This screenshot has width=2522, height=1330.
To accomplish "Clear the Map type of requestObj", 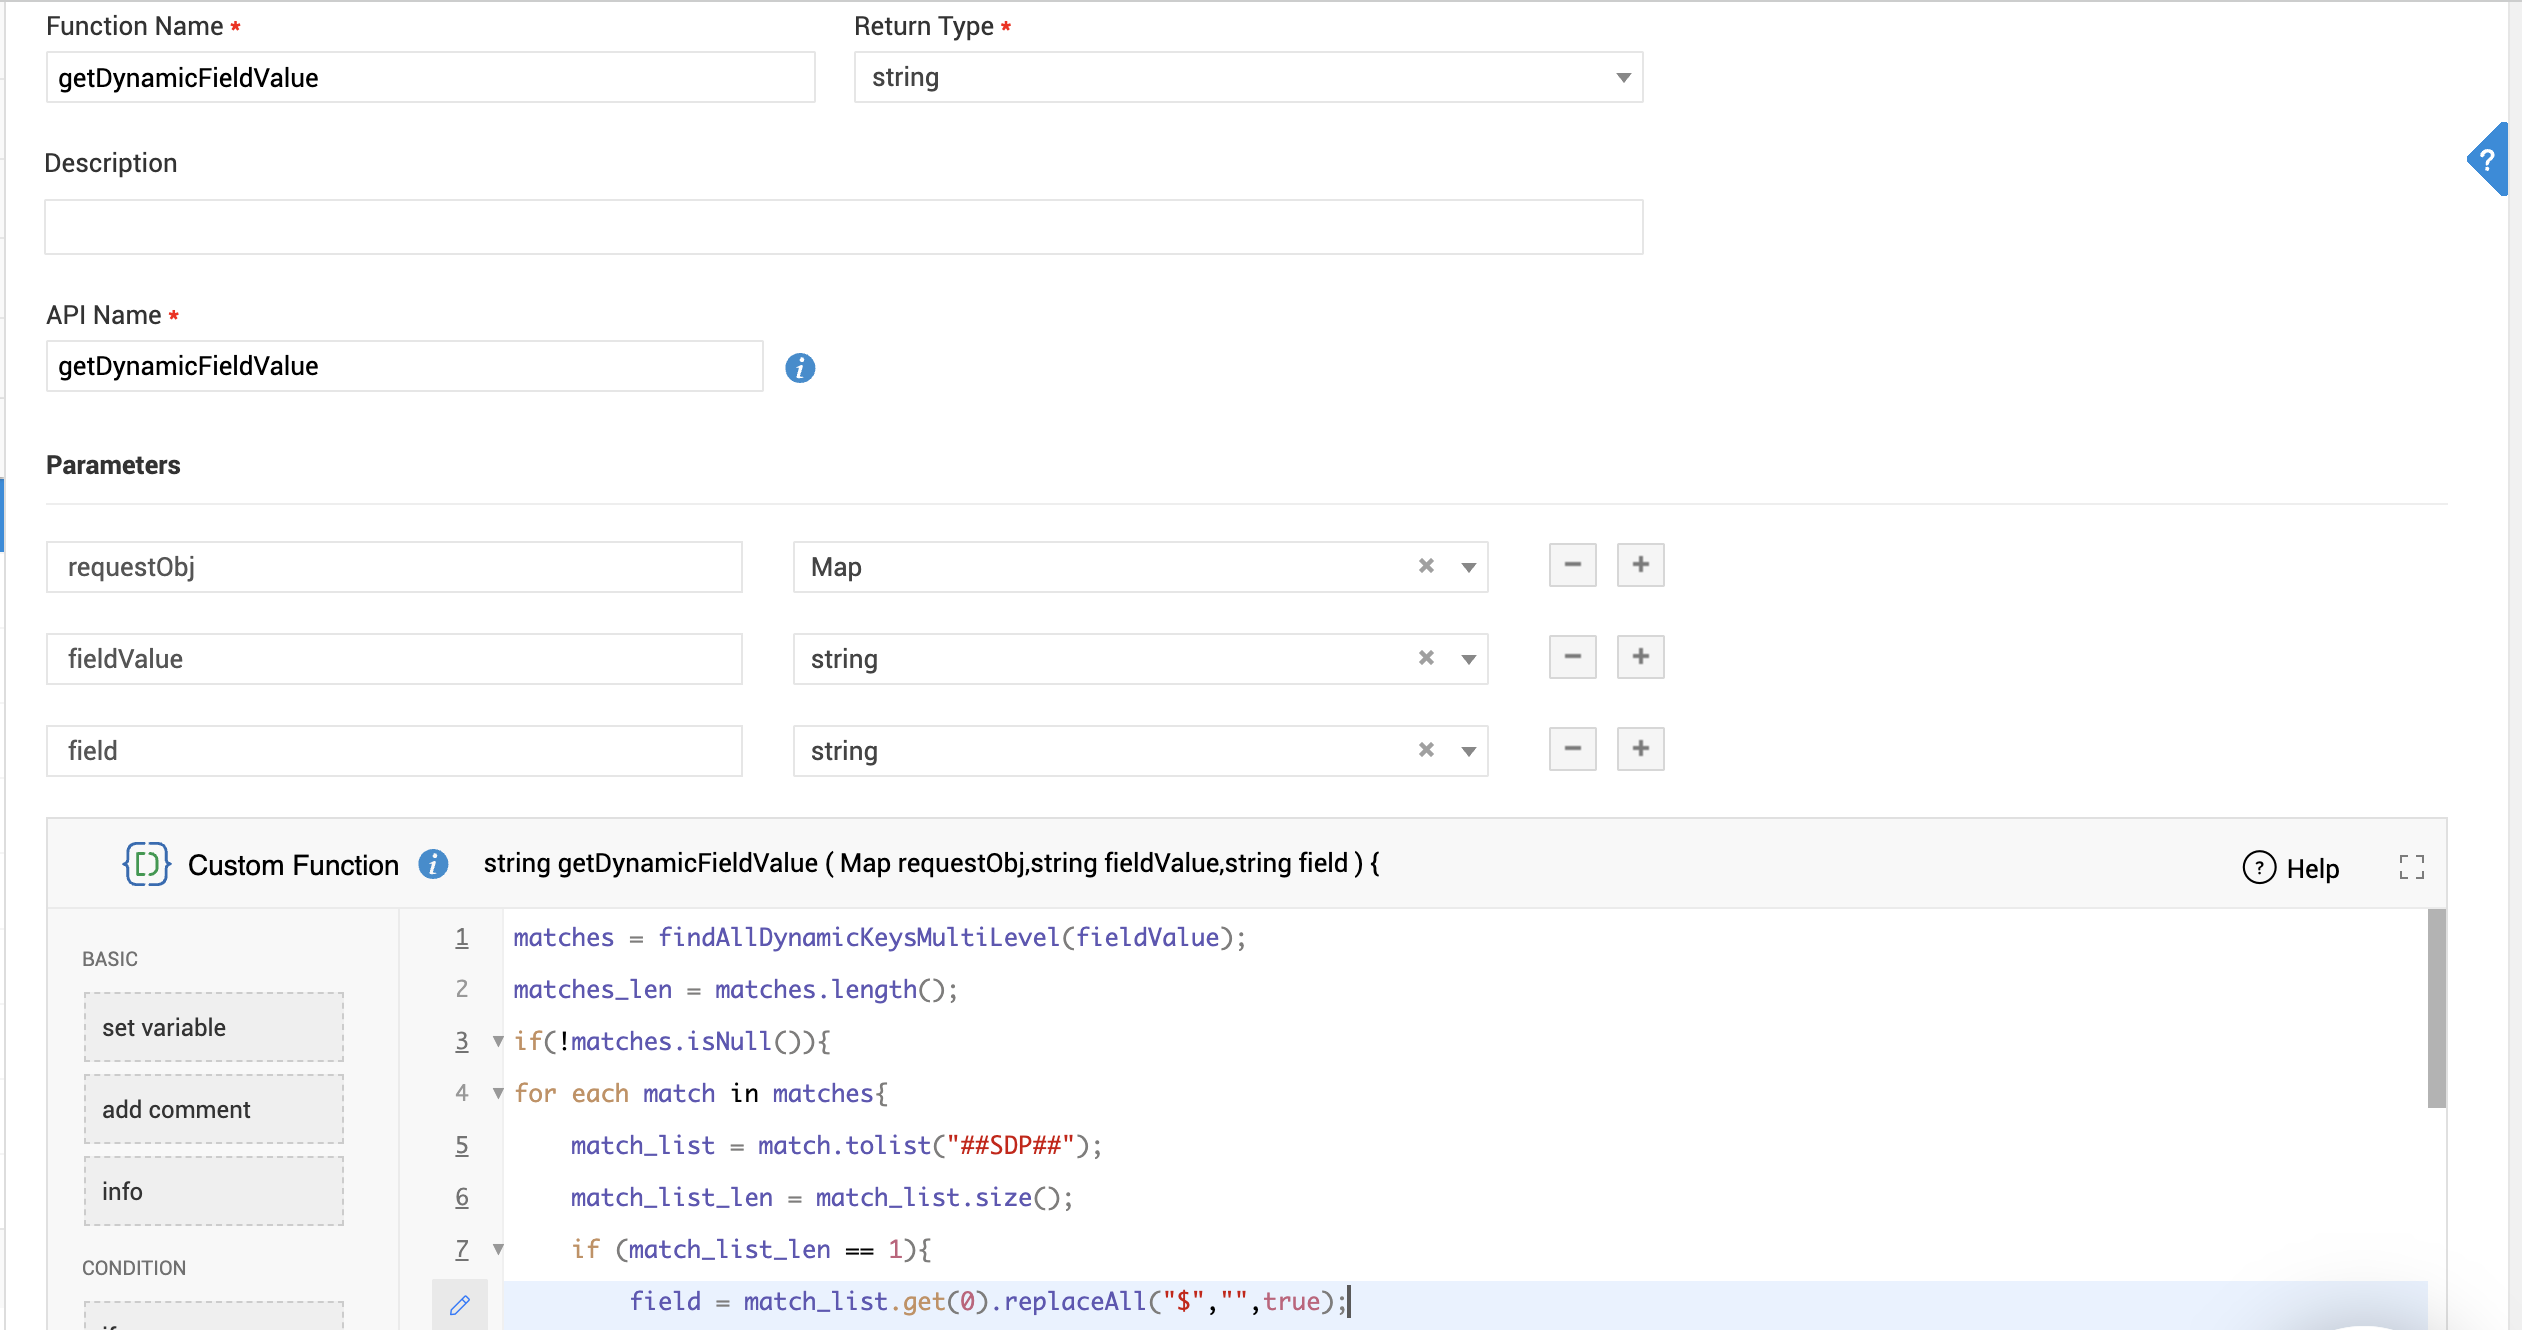I will pyautogui.click(x=1426, y=567).
